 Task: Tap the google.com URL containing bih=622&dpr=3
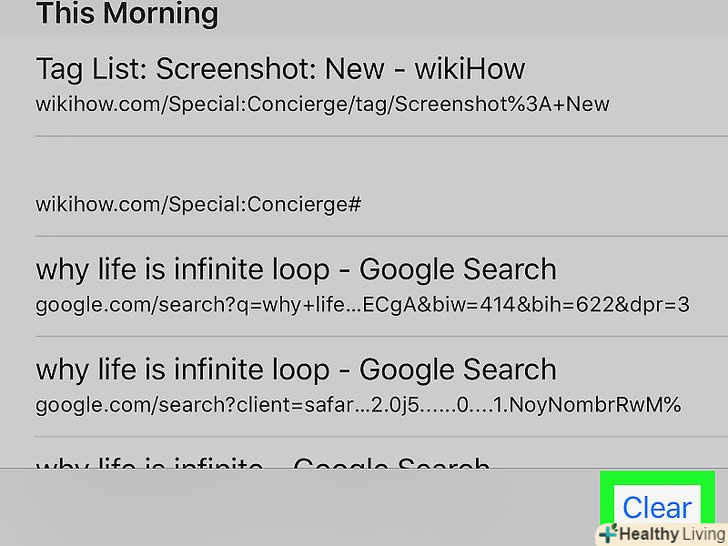click(362, 305)
